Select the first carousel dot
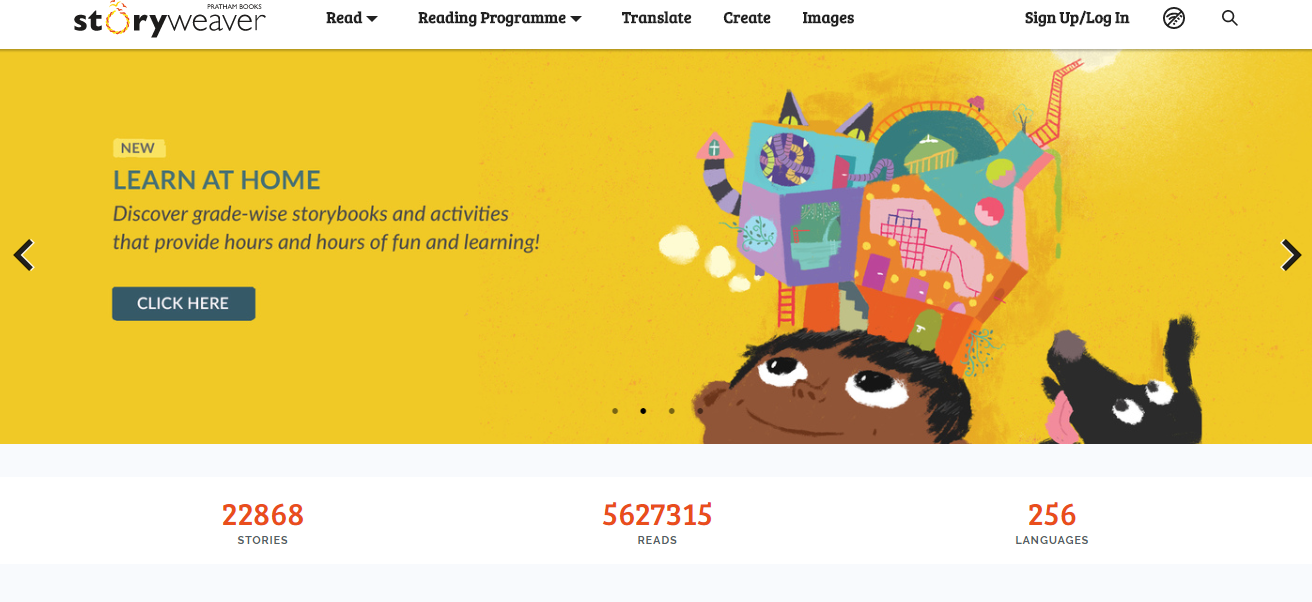 coord(615,411)
